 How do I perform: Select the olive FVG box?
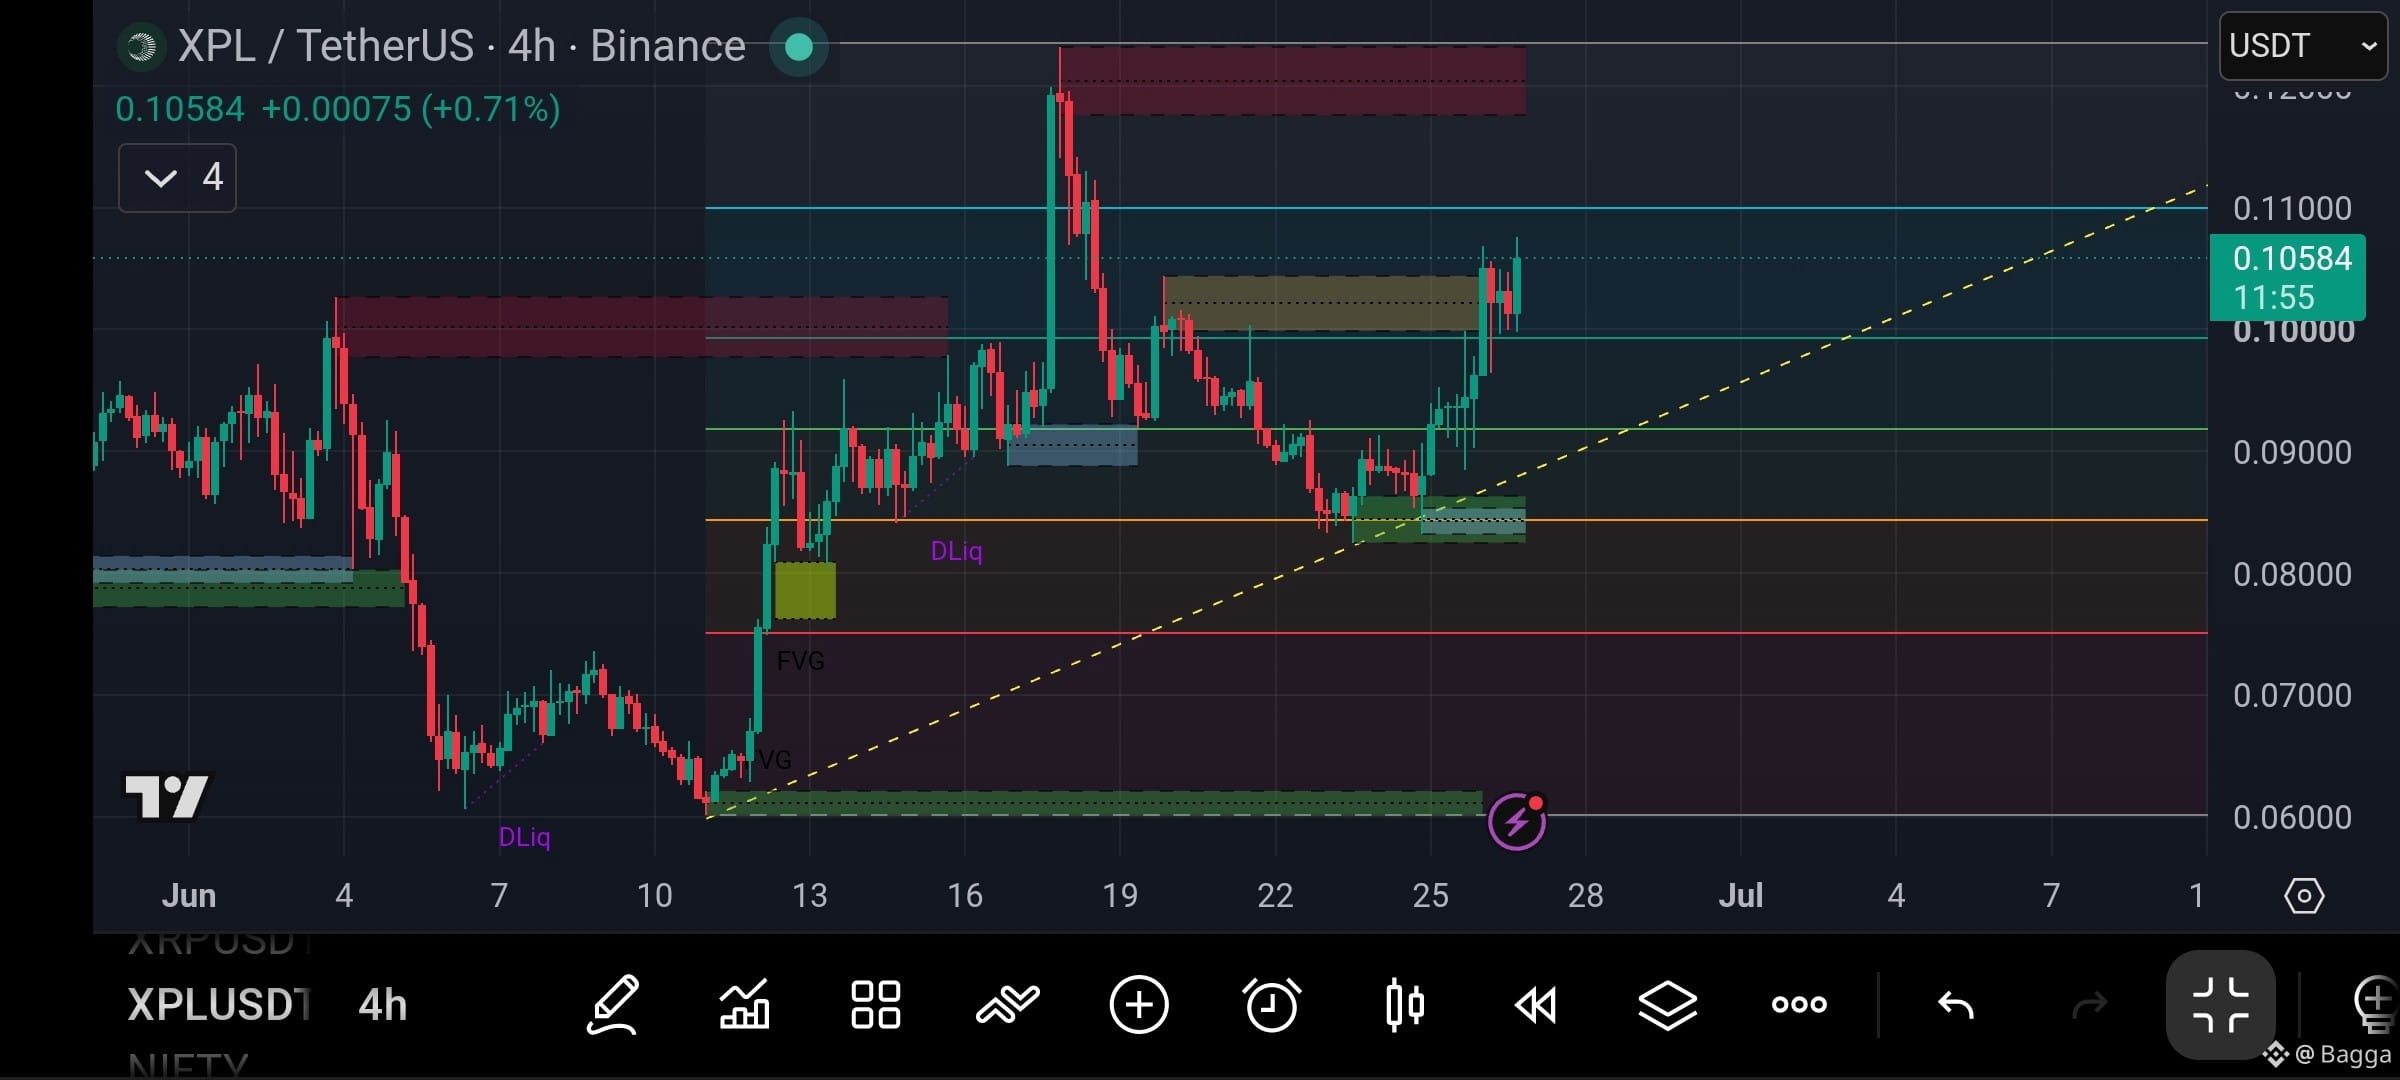(x=805, y=590)
